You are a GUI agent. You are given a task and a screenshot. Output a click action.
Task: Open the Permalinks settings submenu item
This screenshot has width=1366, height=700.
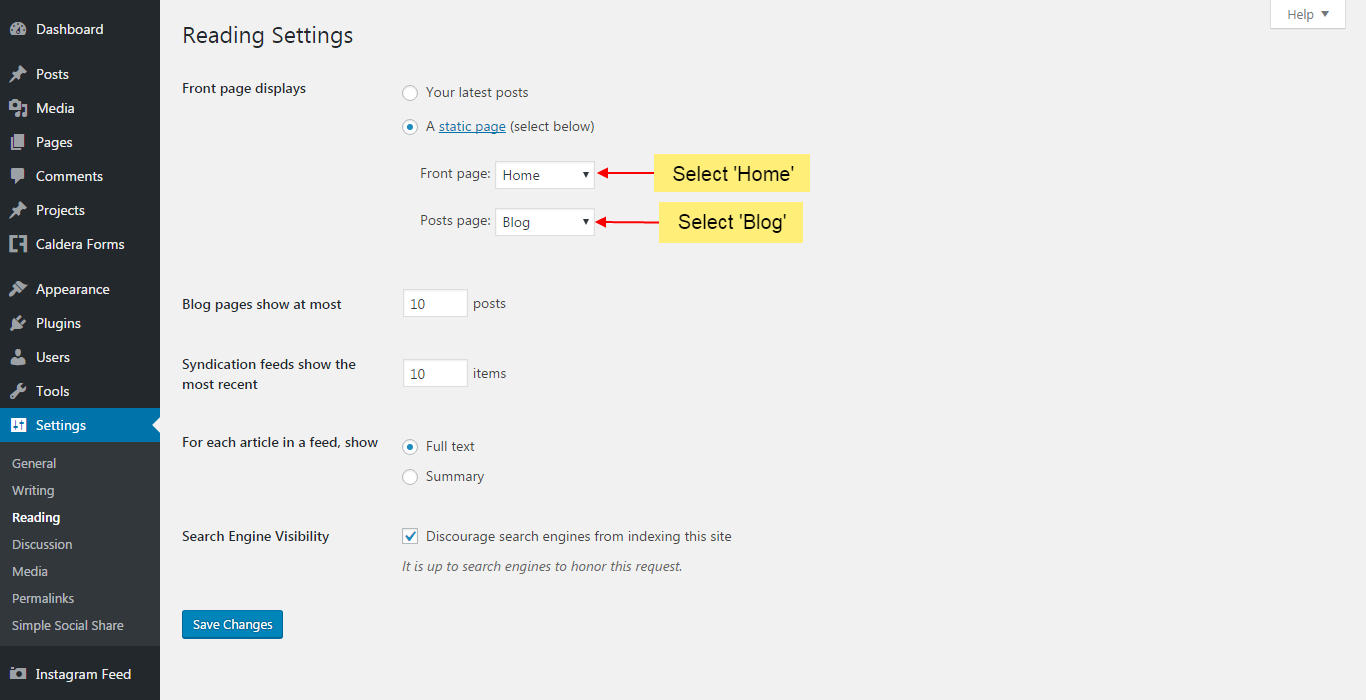tap(43, 598)
